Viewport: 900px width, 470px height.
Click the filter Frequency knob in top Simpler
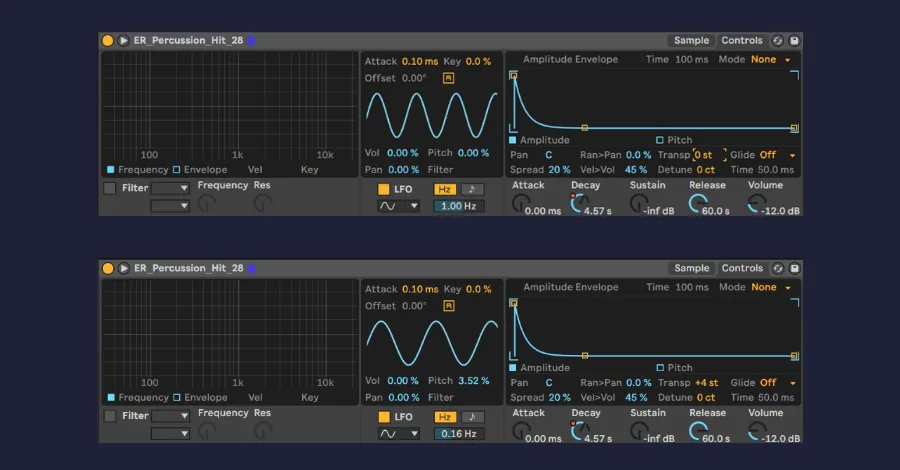tap(207, 203)
